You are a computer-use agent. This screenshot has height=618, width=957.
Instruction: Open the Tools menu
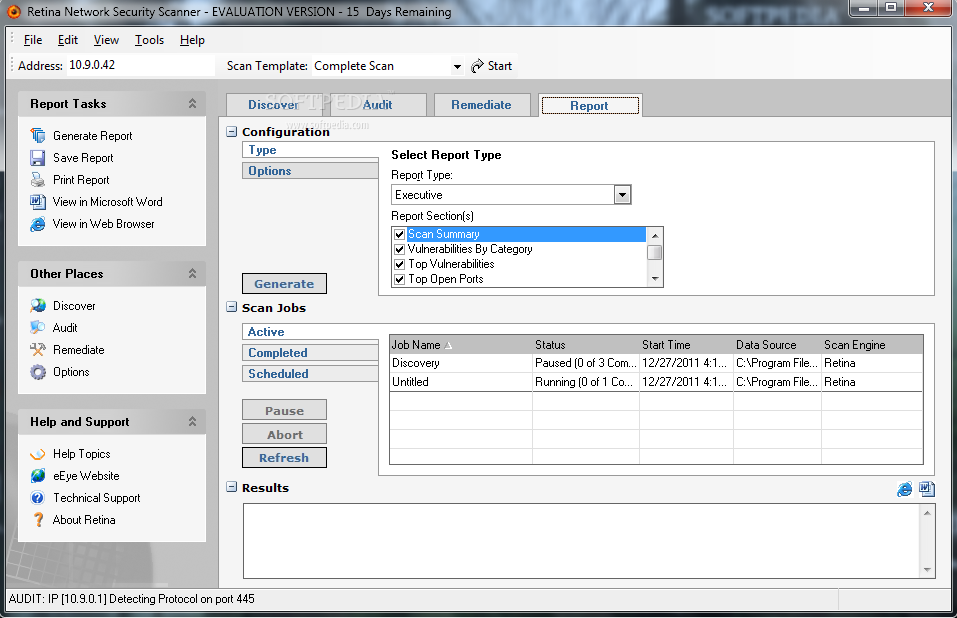click(x=150, y=40)
